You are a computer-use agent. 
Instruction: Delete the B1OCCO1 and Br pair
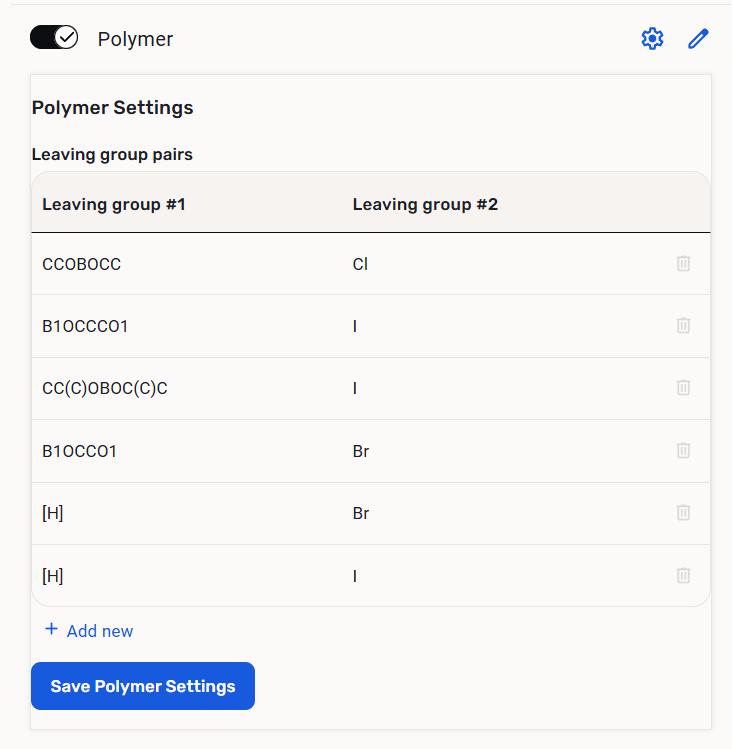pos(683,451)
